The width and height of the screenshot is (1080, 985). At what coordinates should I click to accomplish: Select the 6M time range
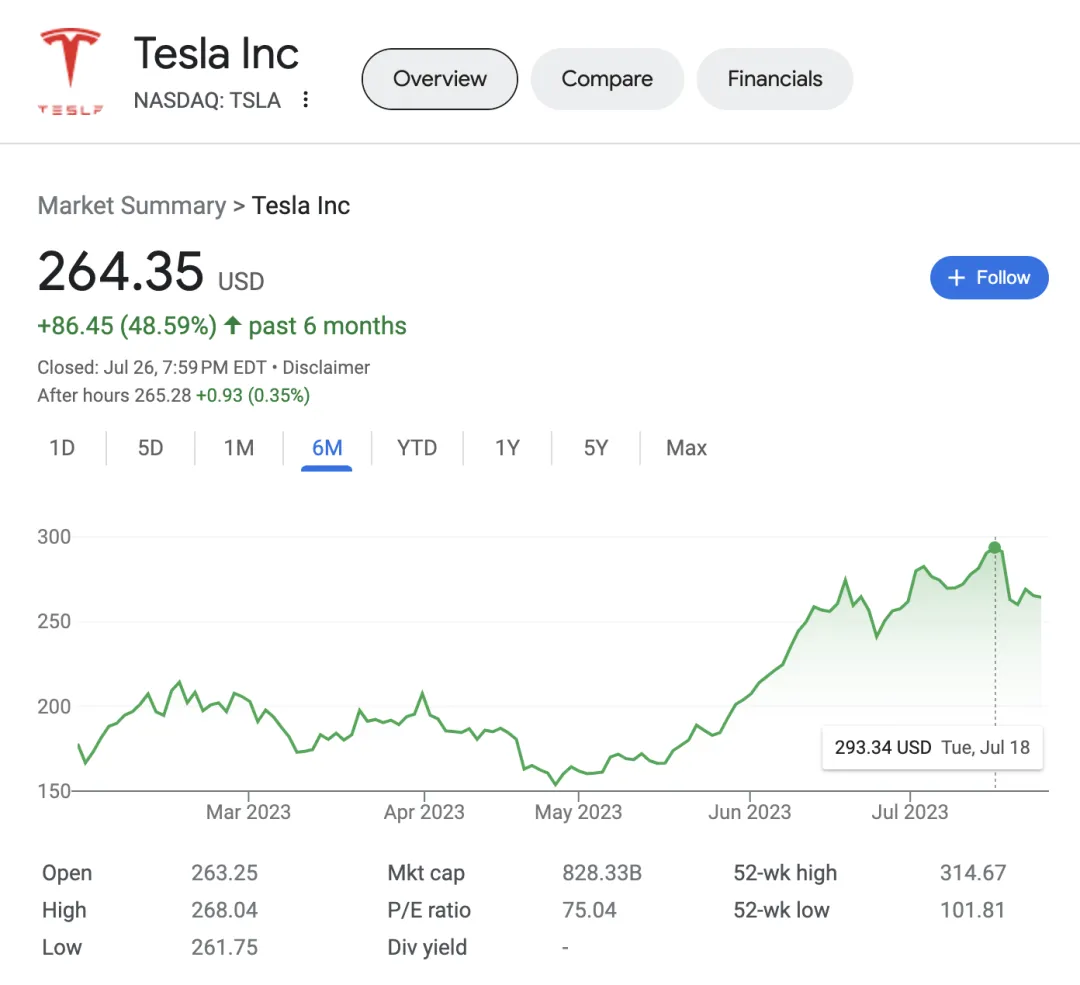tap(327, 448)
